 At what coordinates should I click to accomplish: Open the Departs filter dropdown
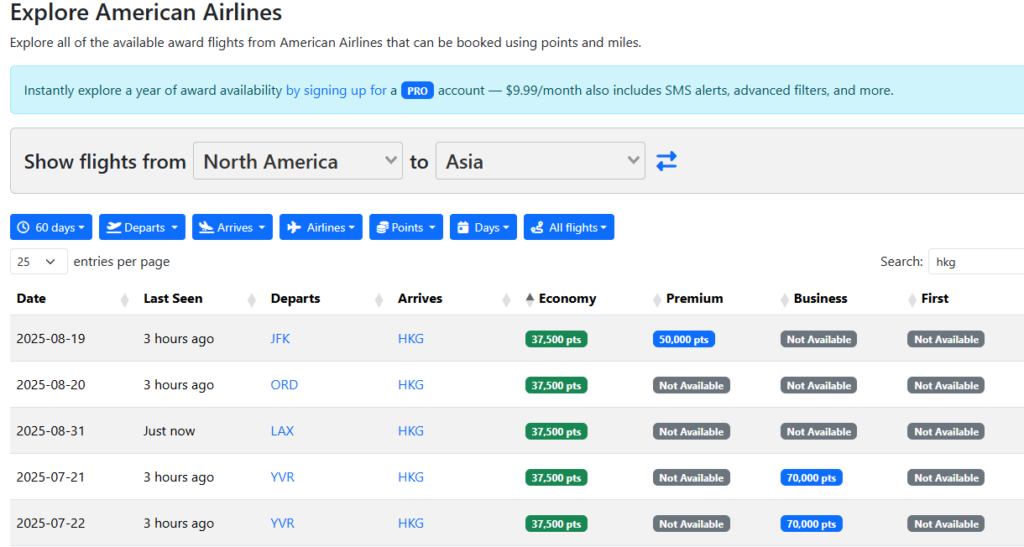point(142,227)
